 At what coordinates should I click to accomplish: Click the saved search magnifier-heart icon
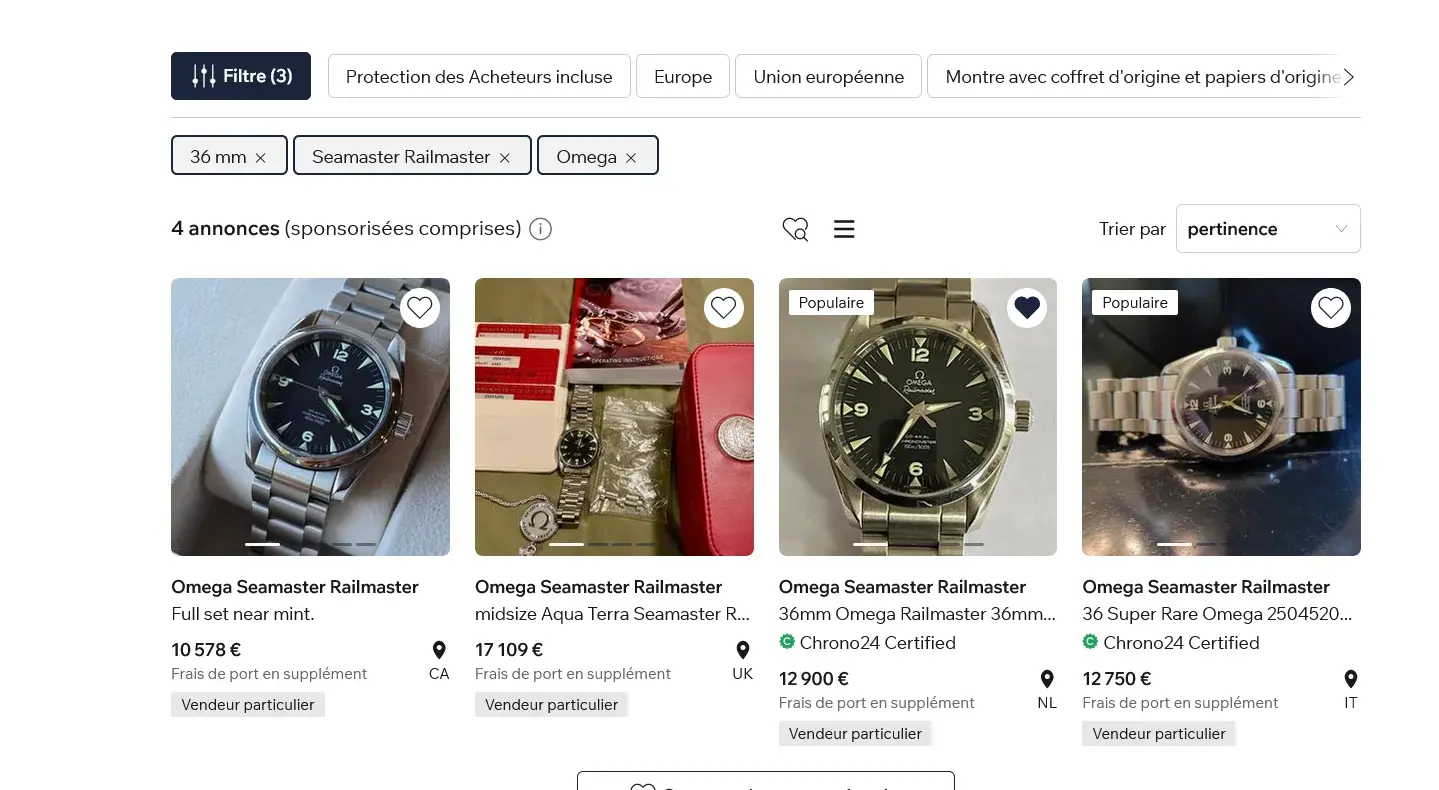[795, 229]
